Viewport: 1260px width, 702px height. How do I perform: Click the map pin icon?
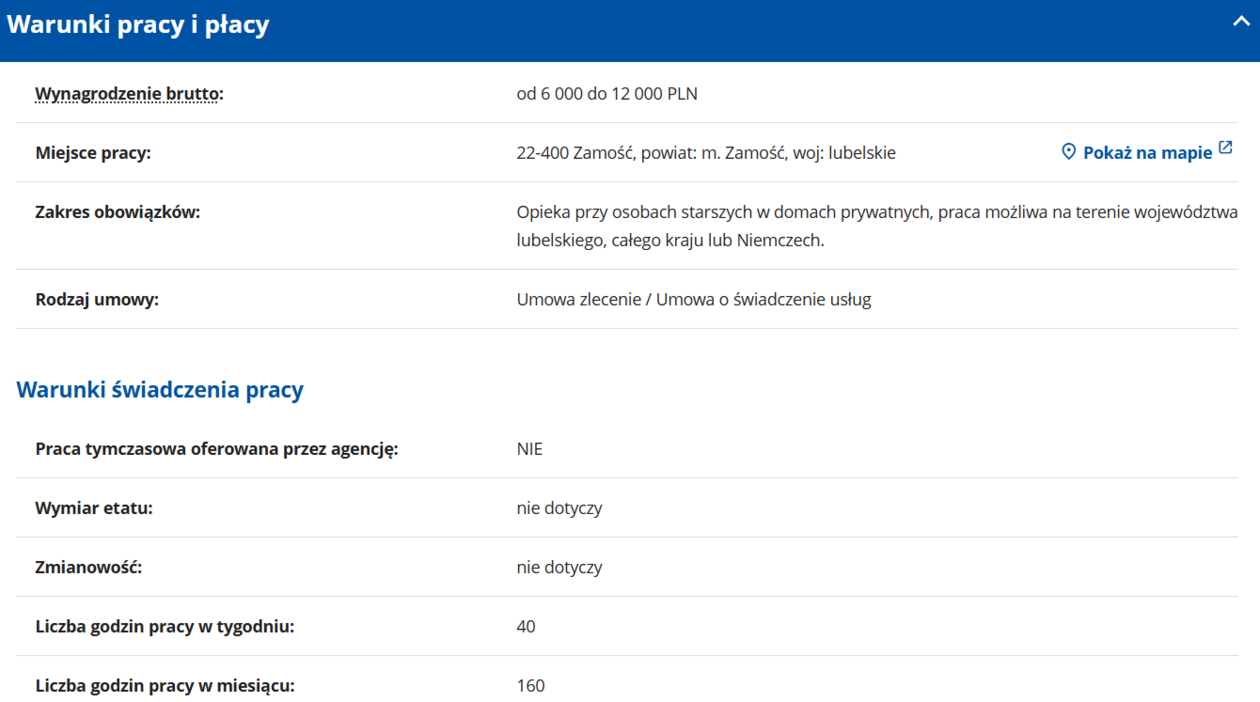(x=1068, y=152)
